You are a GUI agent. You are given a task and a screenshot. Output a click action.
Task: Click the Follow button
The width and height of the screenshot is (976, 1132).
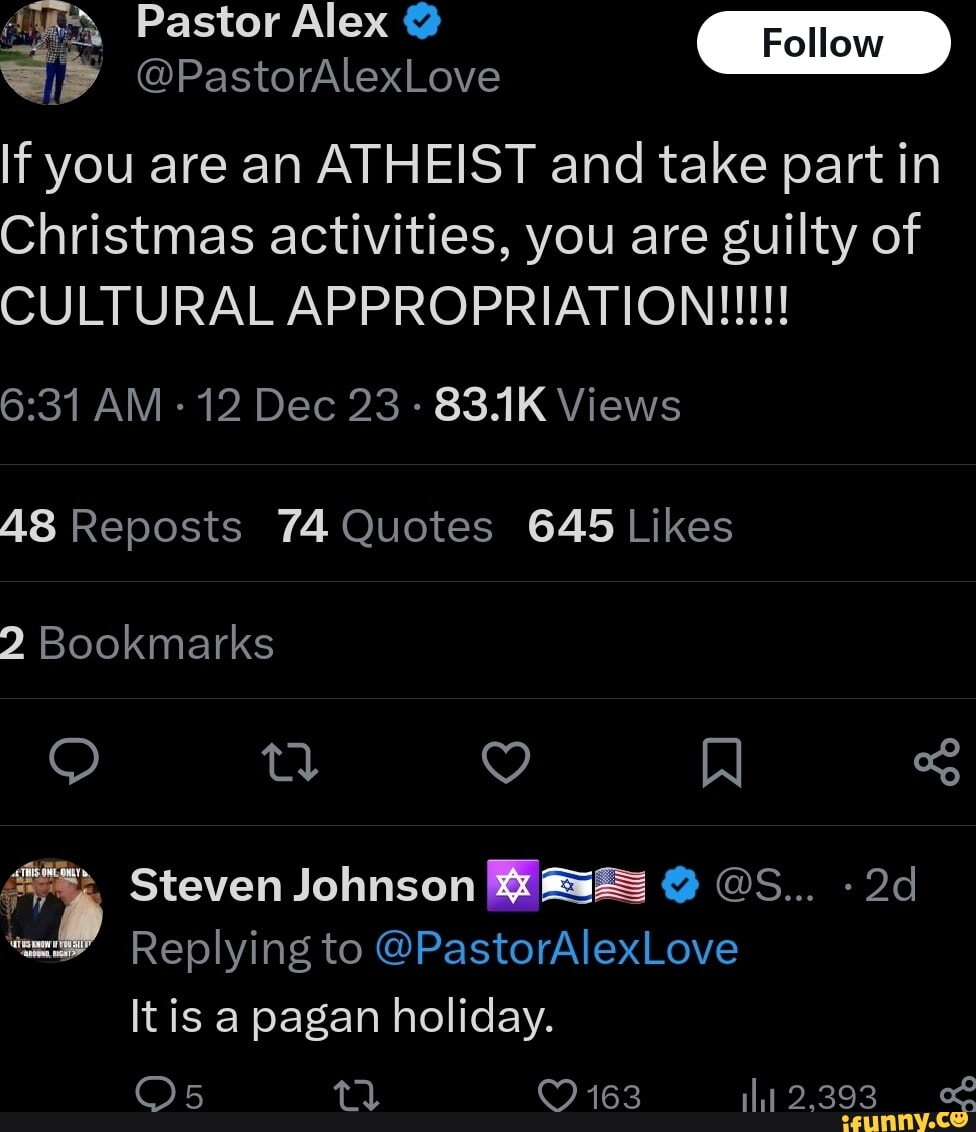(x=823, y=42)
